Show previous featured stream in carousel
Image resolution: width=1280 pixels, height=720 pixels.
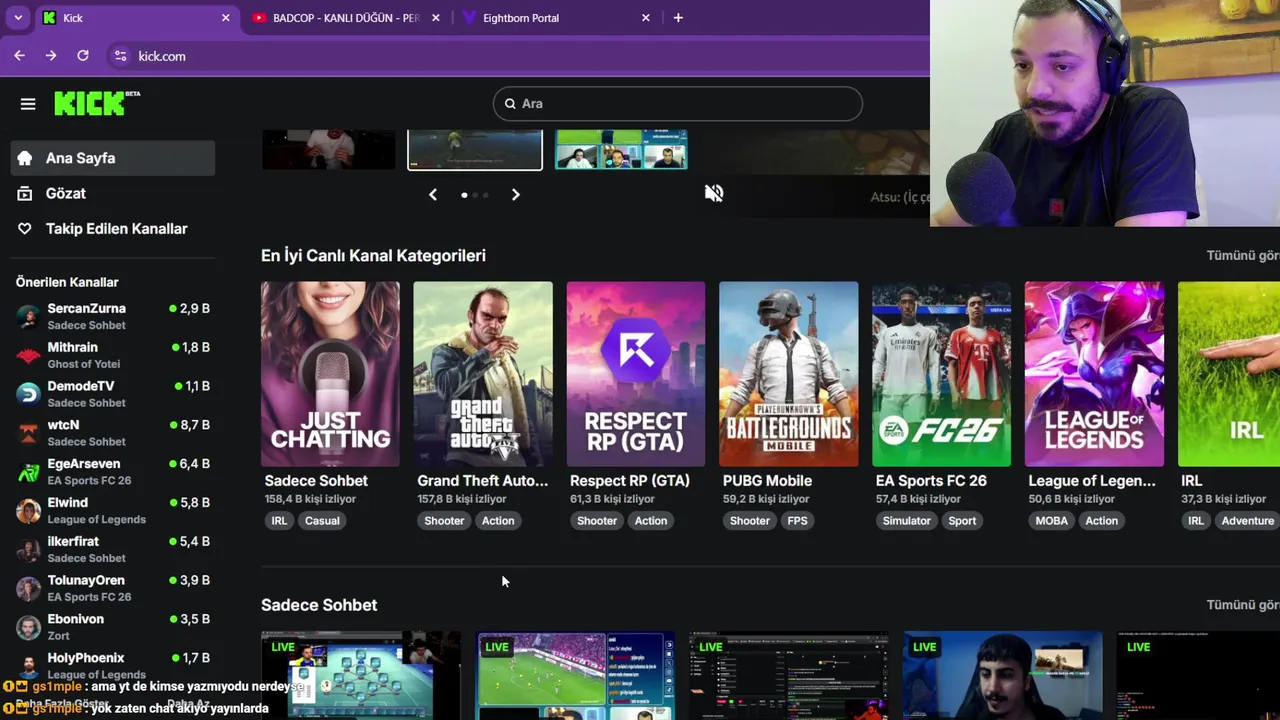click(x=433, y=195)
